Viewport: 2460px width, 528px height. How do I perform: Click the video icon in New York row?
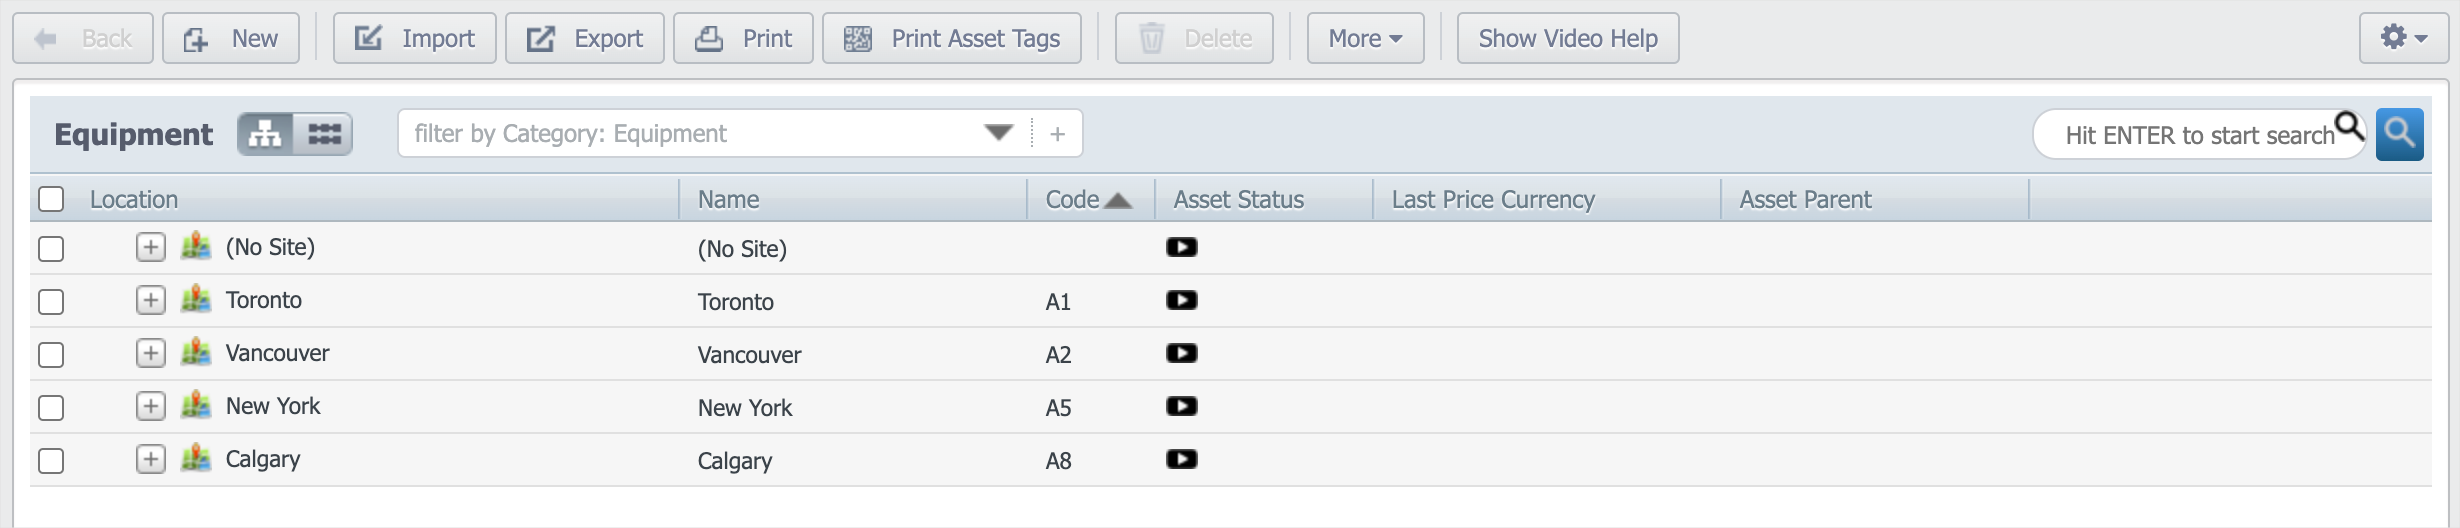tap(1181, 406)
